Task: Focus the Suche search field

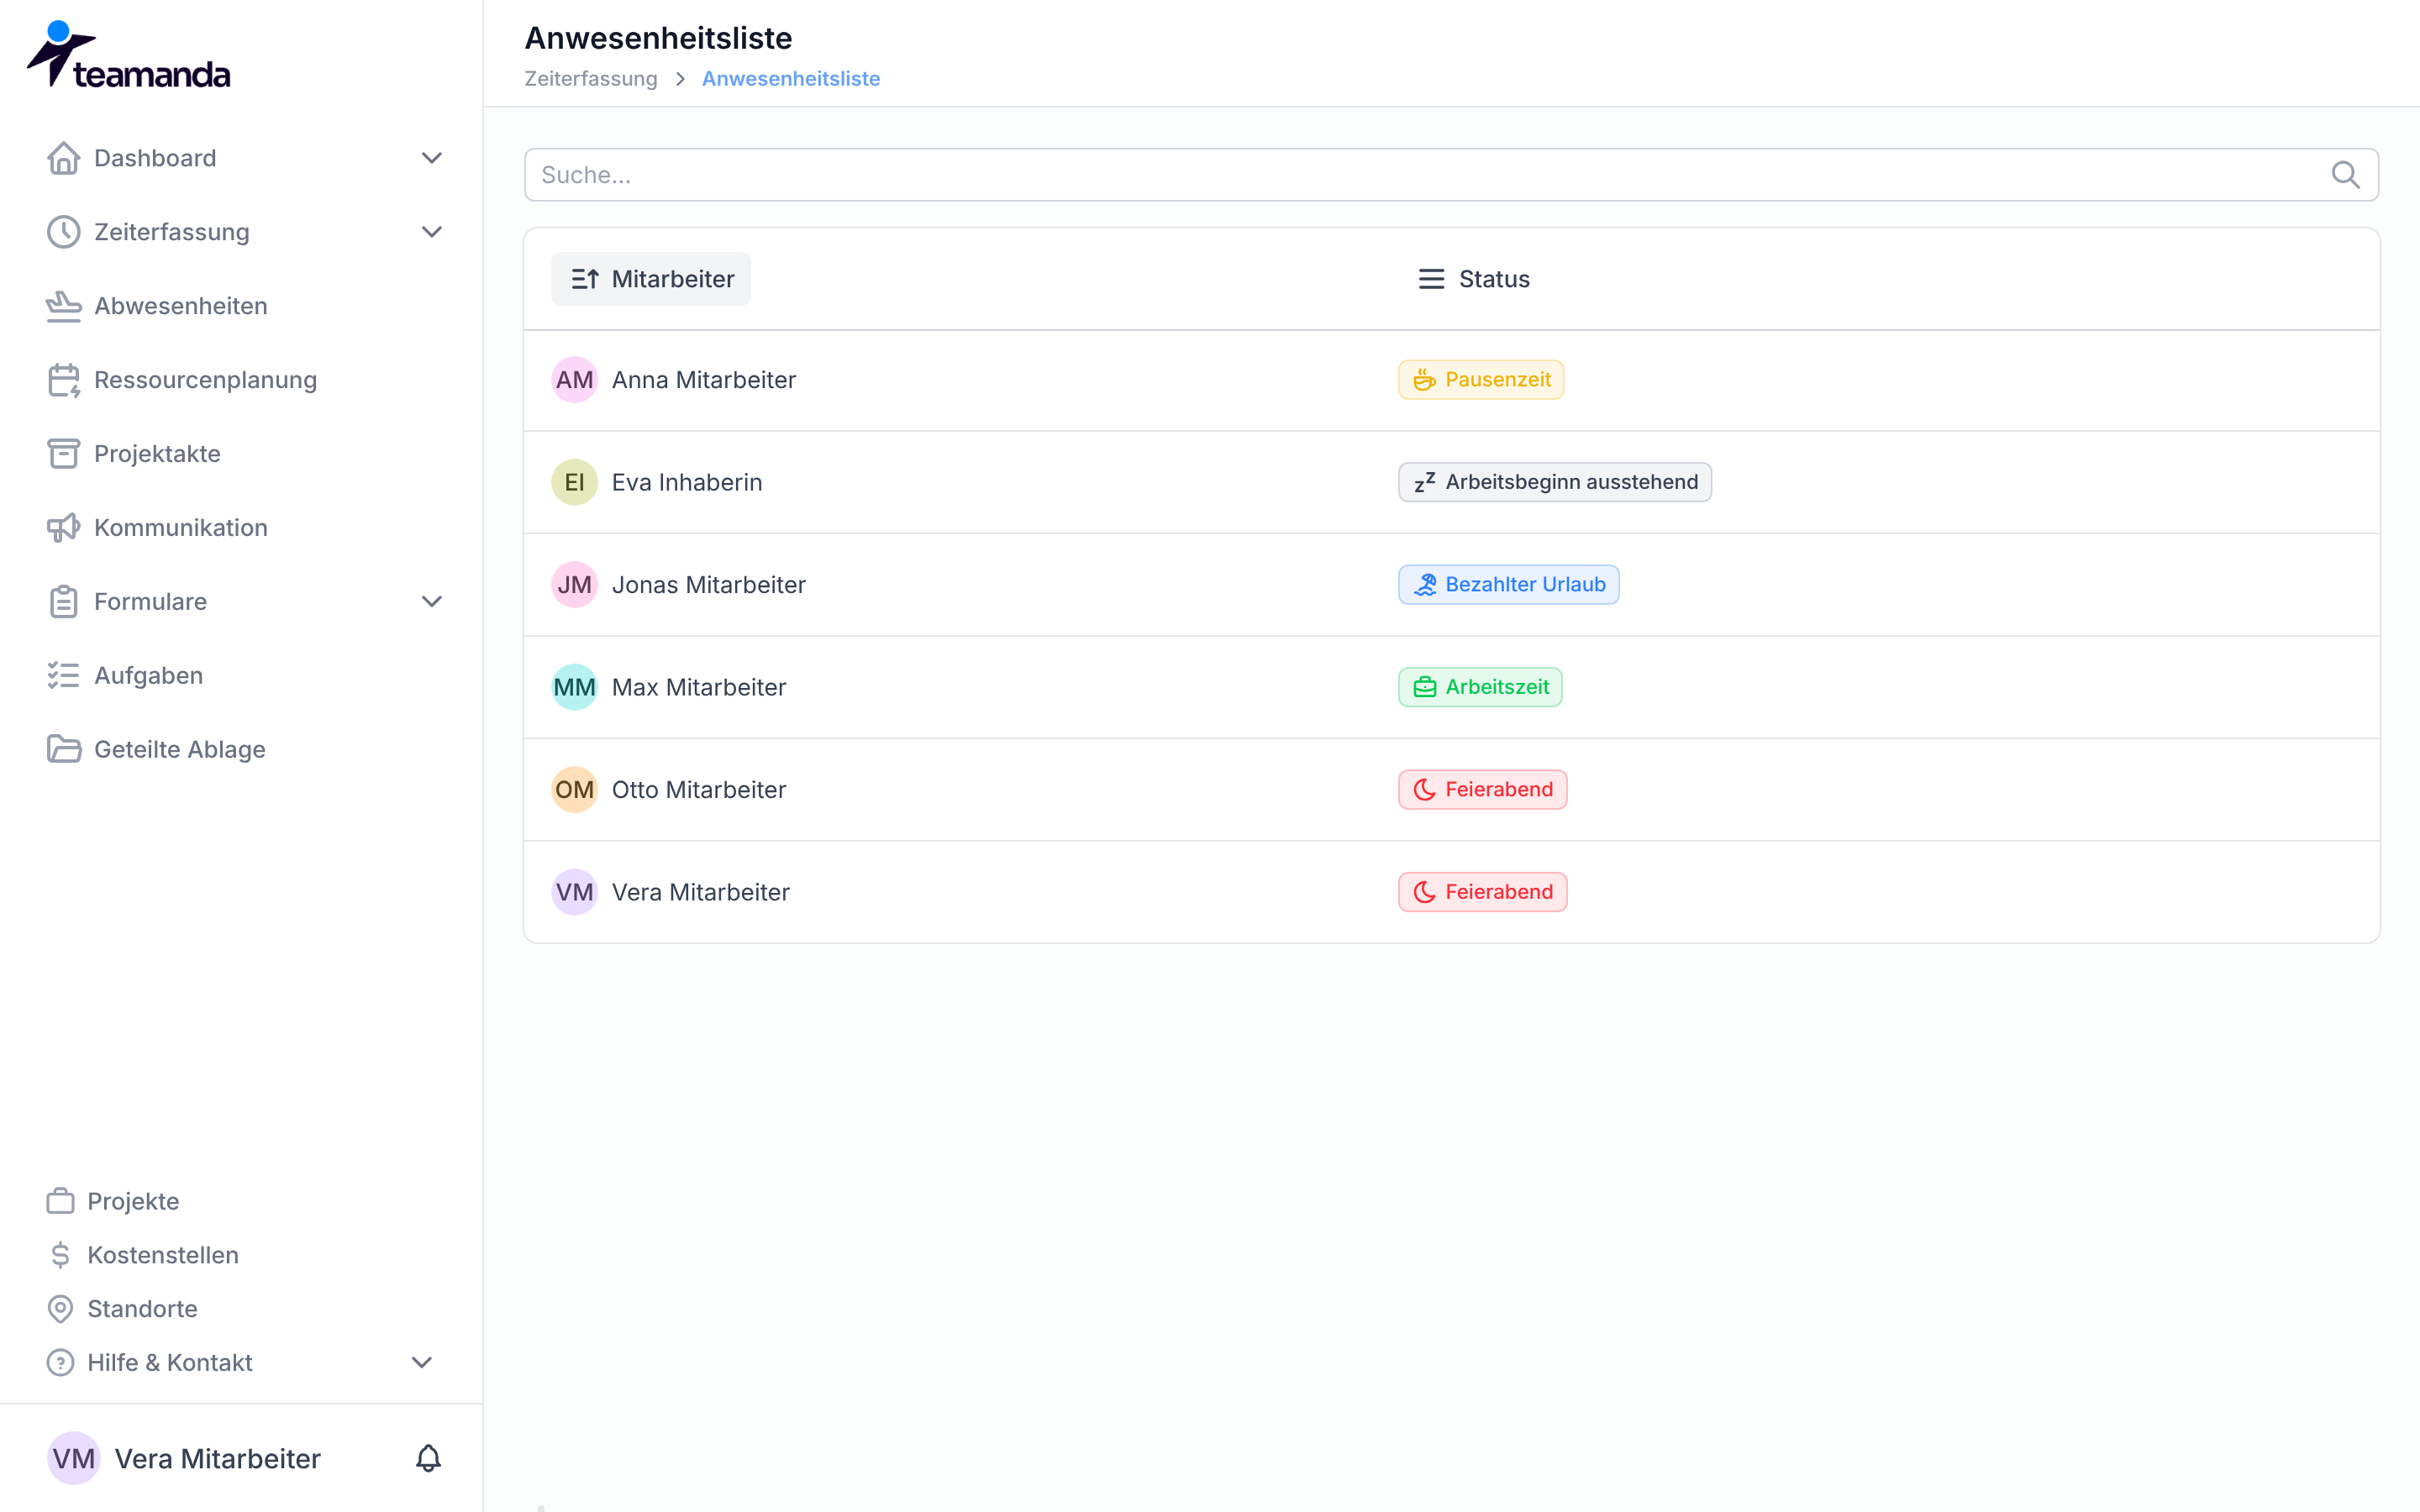Action: [1451, 175]
